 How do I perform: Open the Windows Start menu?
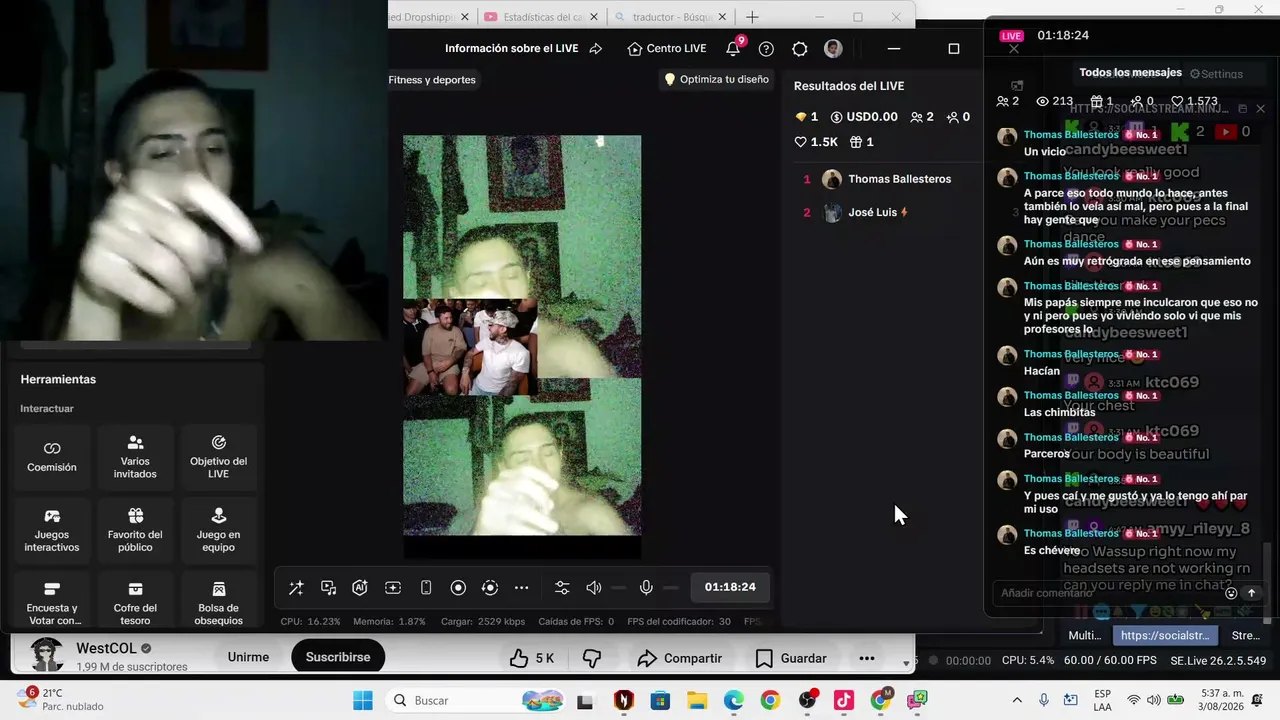click(x=362, y=700)
